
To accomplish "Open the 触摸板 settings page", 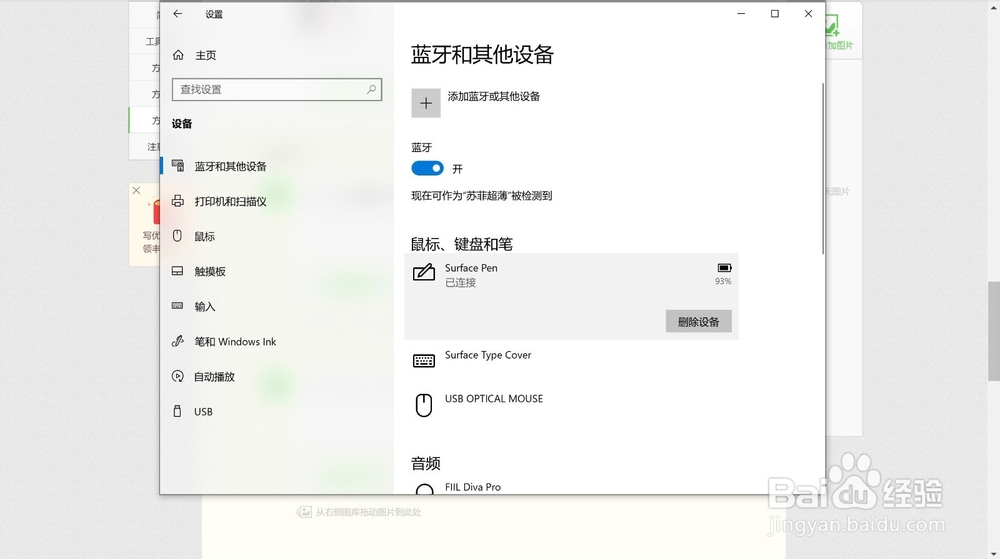I will (x=277, y=272).
